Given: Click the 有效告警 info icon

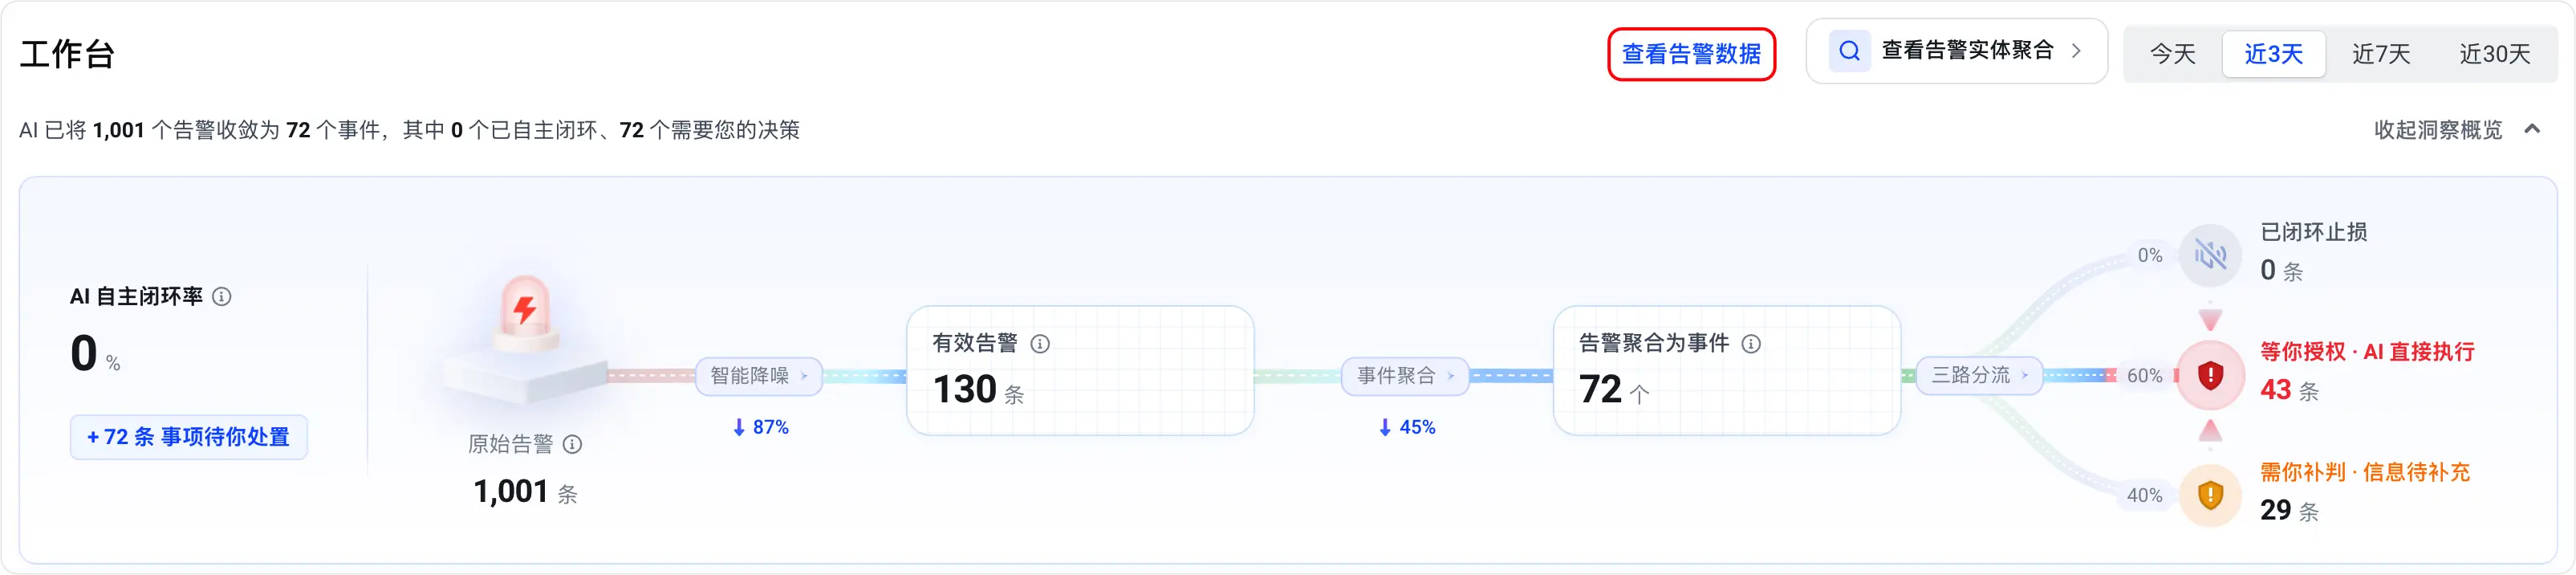Looking at the screenshot, I should click(x=1040, y=344).
